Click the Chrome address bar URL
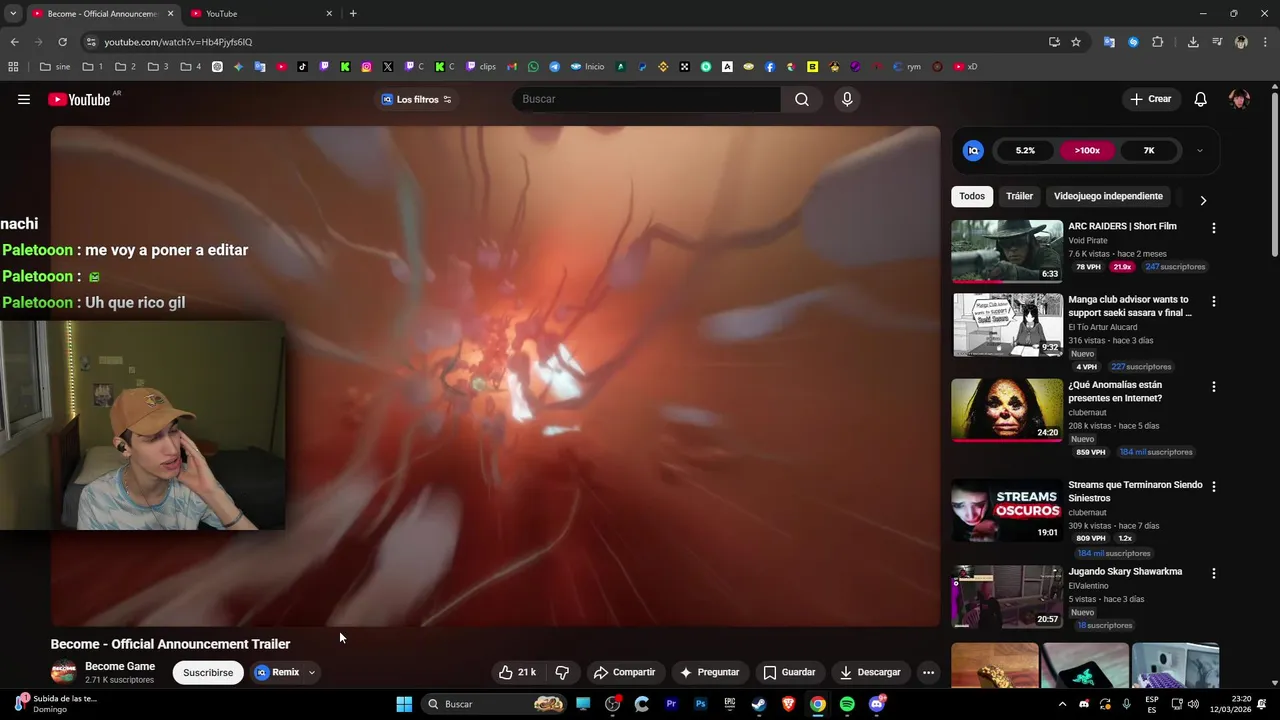This screenshot has width=1280, height=720. pos(178,42)
